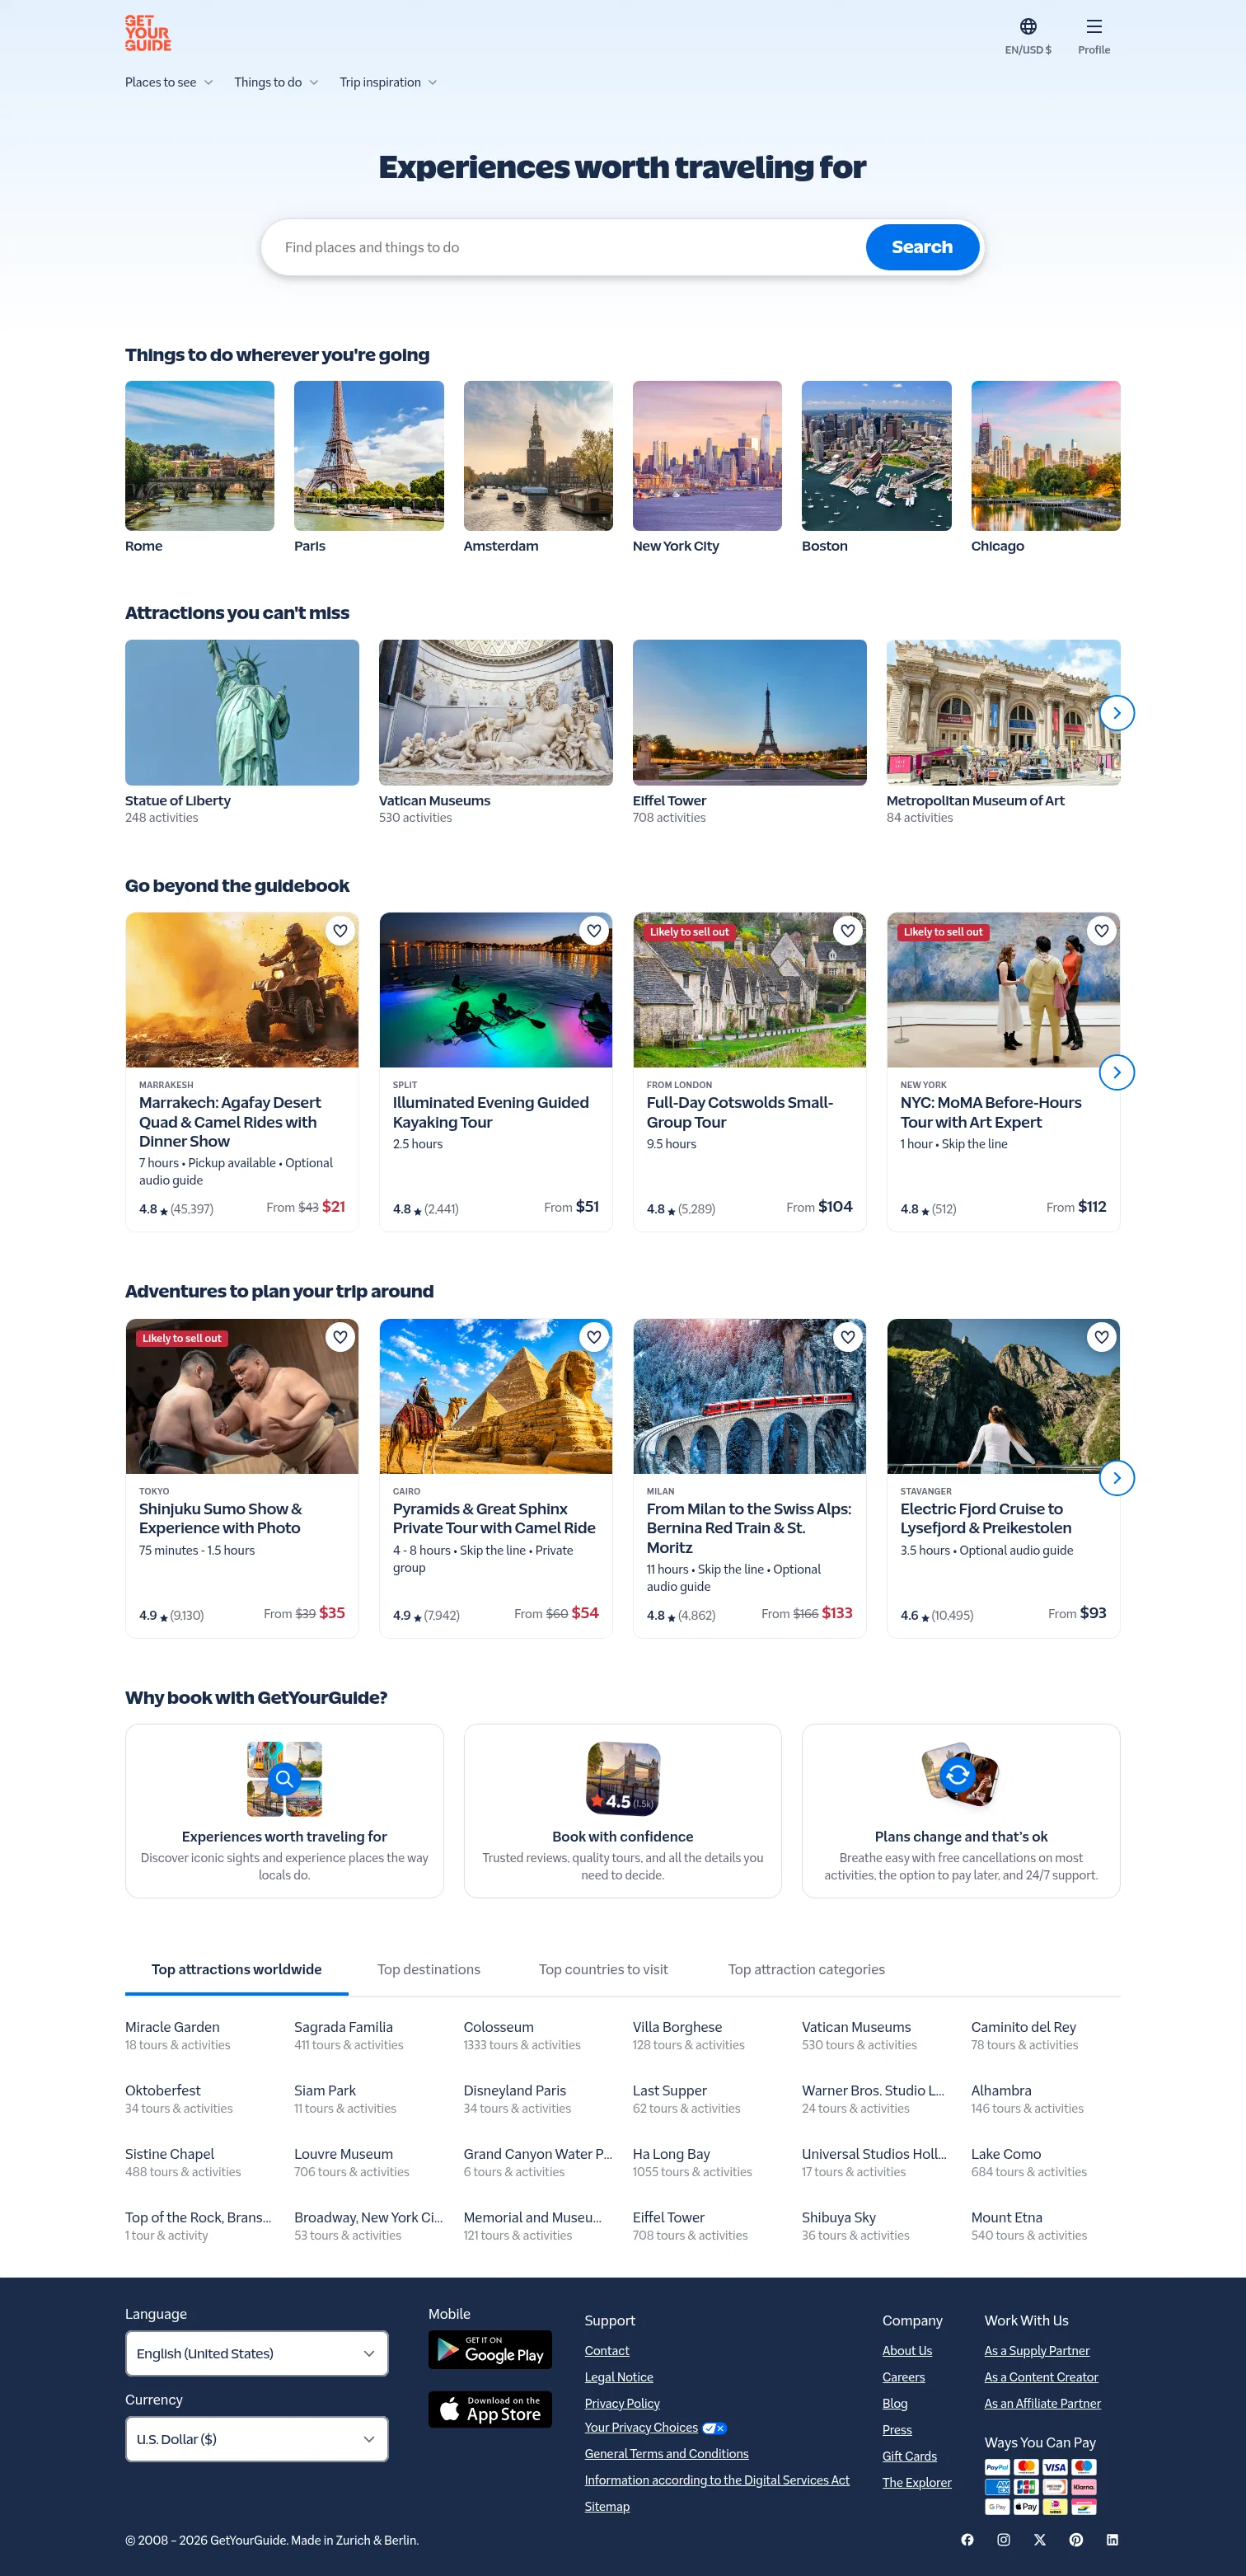Open the Metropolitan Museum of Art image

1003,712
